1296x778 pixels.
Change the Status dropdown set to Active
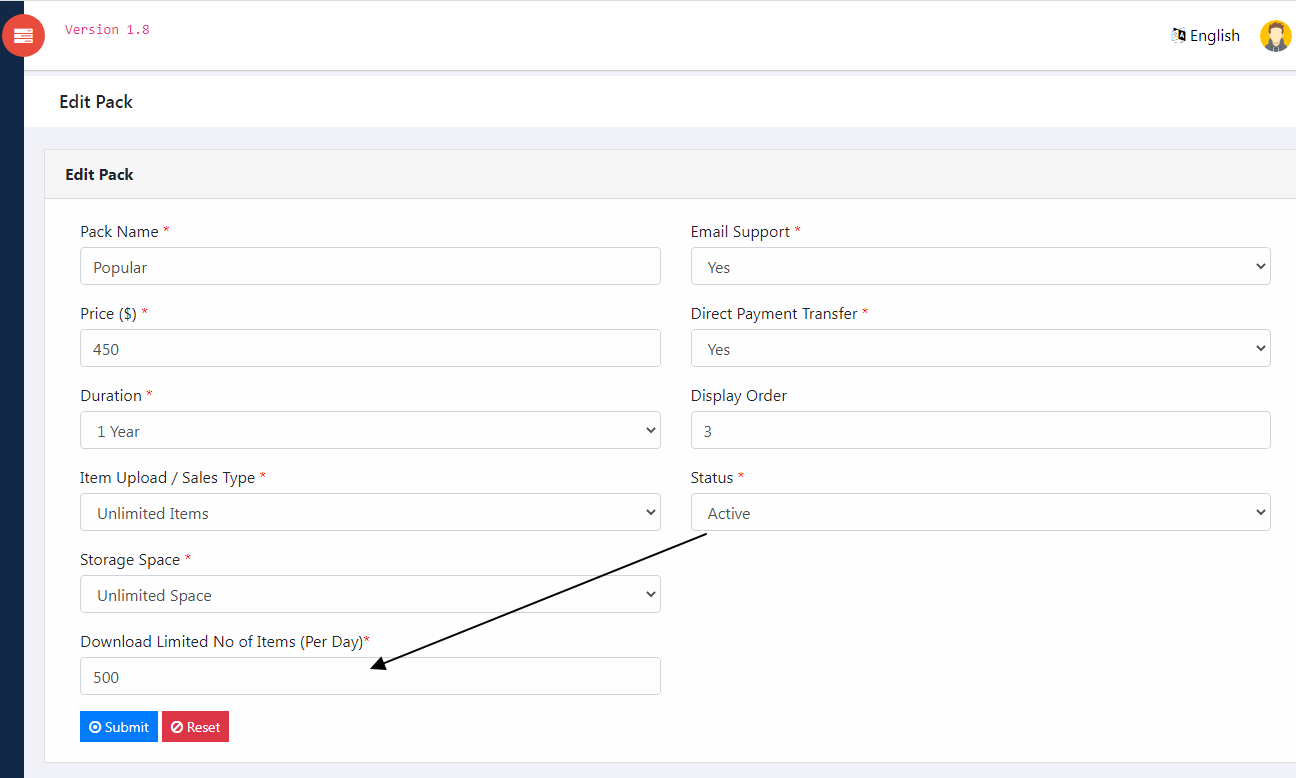(x=980, y=512)
